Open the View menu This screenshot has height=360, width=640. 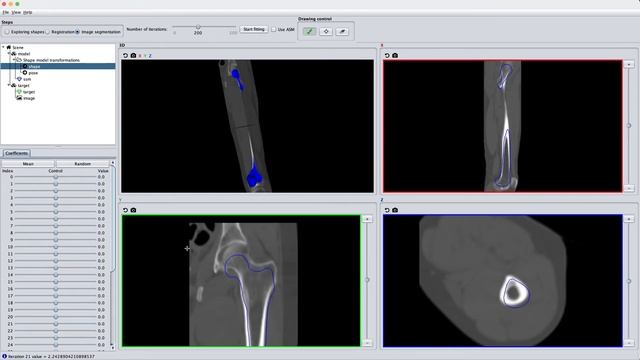(16, 13)
